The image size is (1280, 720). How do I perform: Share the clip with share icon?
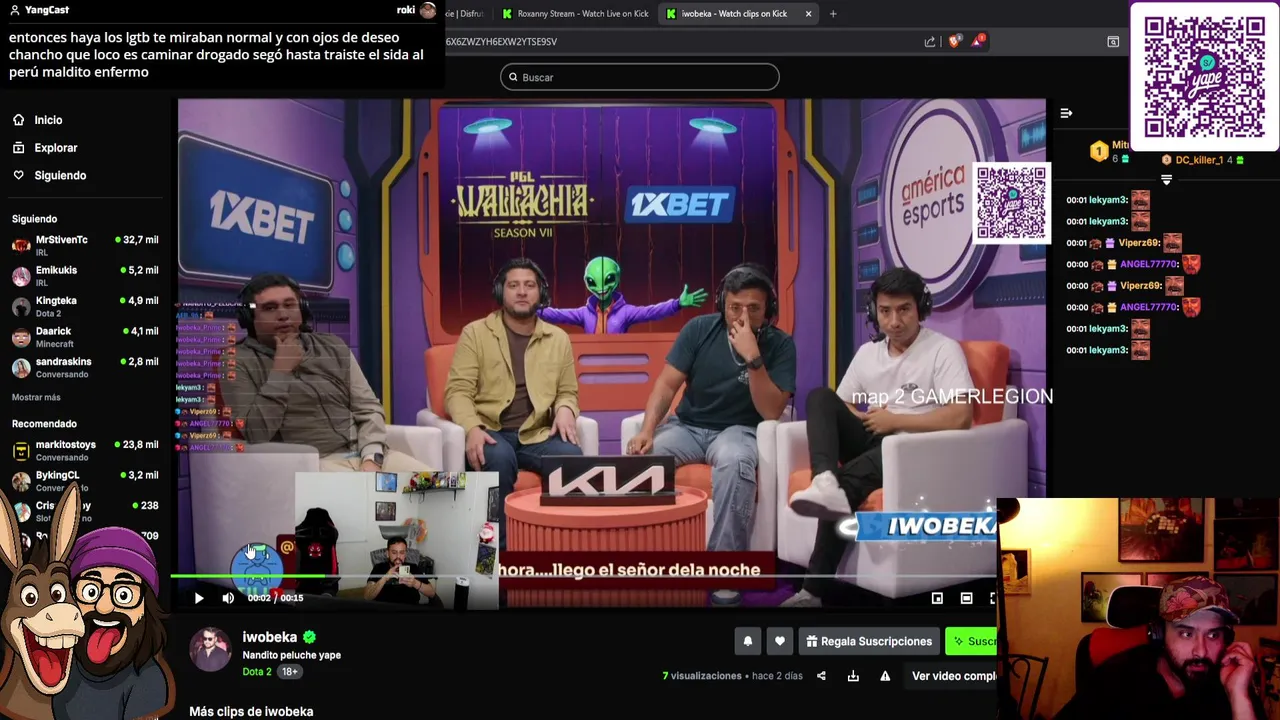pyautogui.click(x=821, y=676)
